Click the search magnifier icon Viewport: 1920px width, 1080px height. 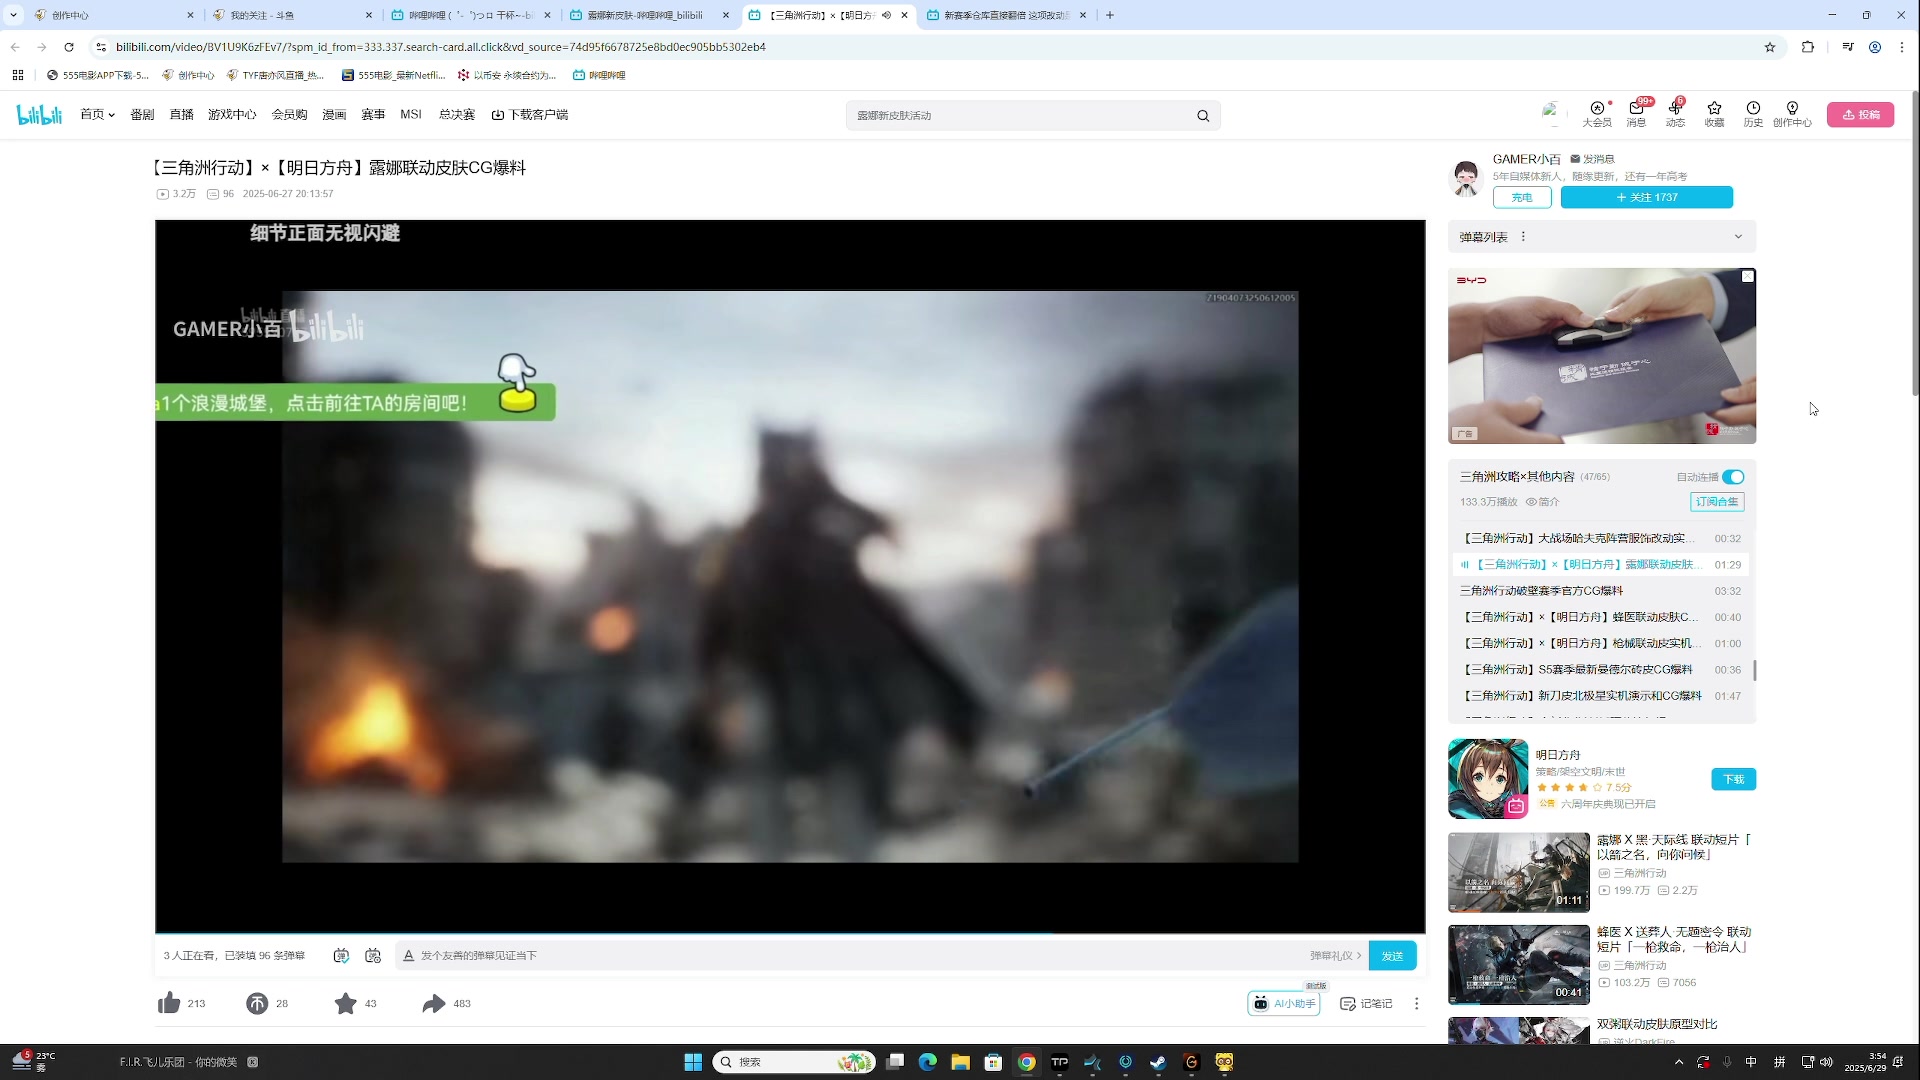point(1203,116)
